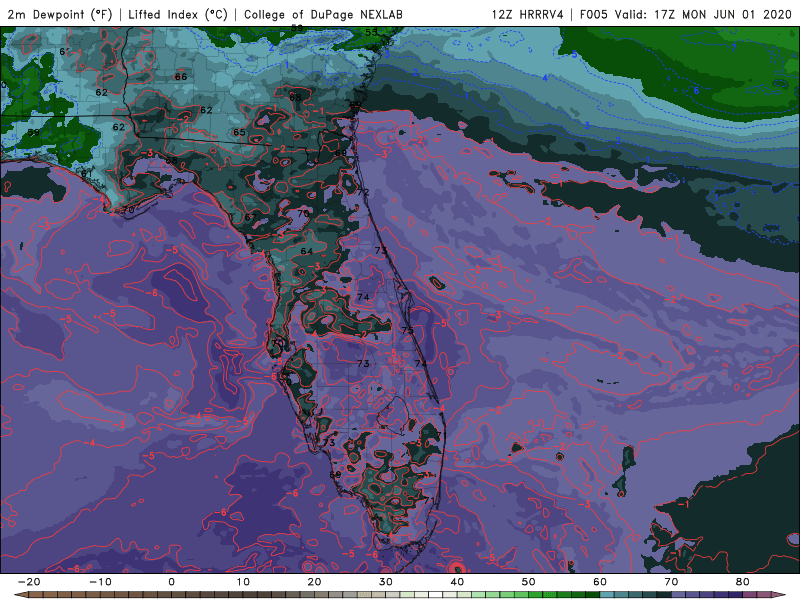
Task: Click the '60' tick label on color scale
Action: 600,582
